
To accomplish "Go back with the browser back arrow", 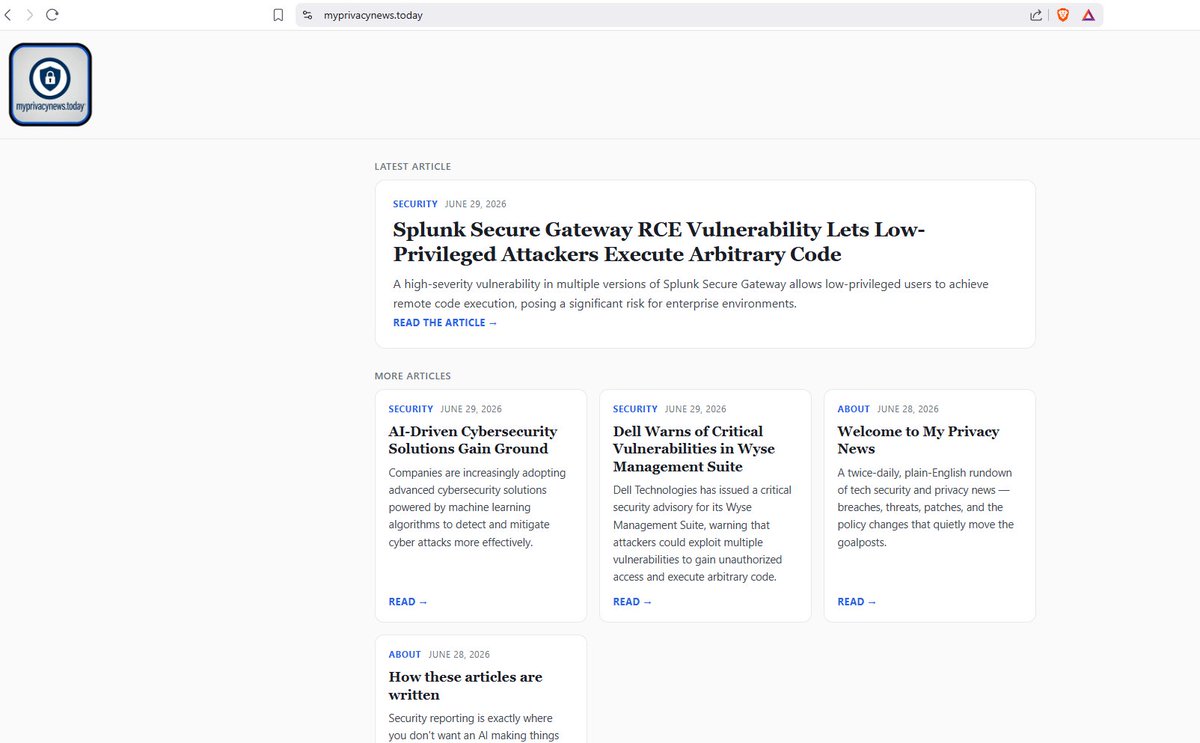I will tap(8, 15).
